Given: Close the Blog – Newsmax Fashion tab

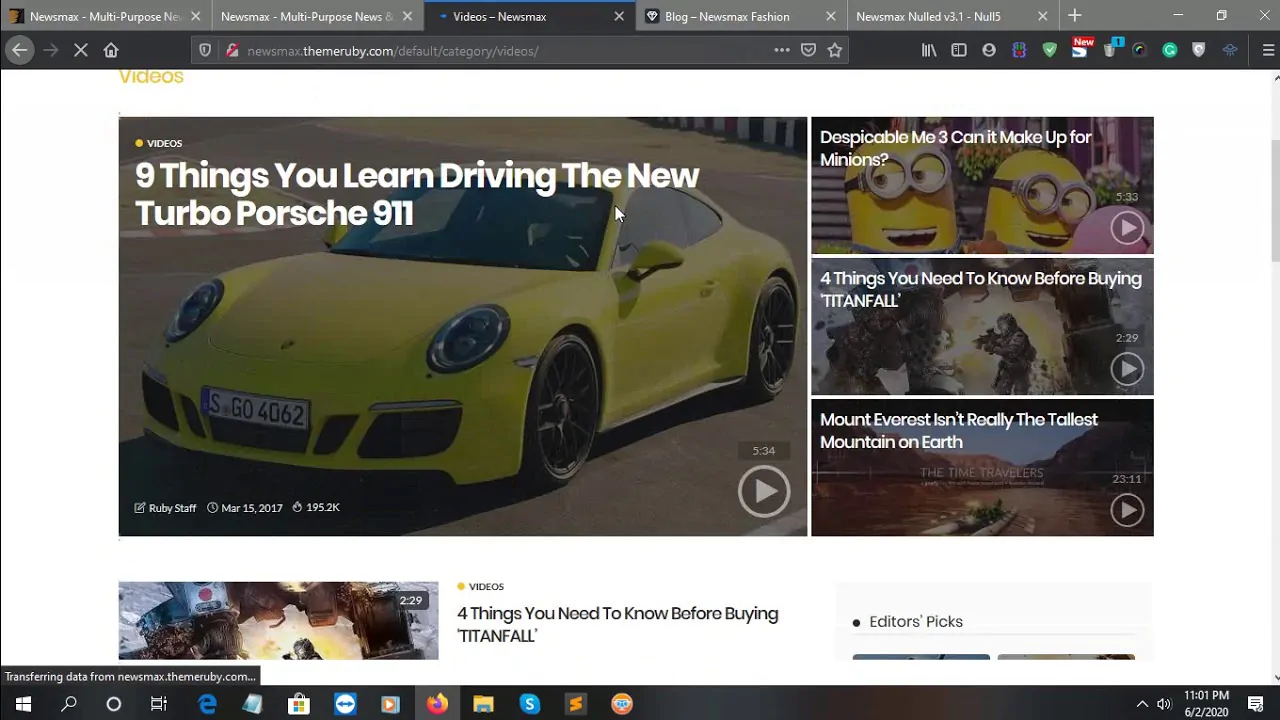Looking at the screenshot, I should coord(831,16).
